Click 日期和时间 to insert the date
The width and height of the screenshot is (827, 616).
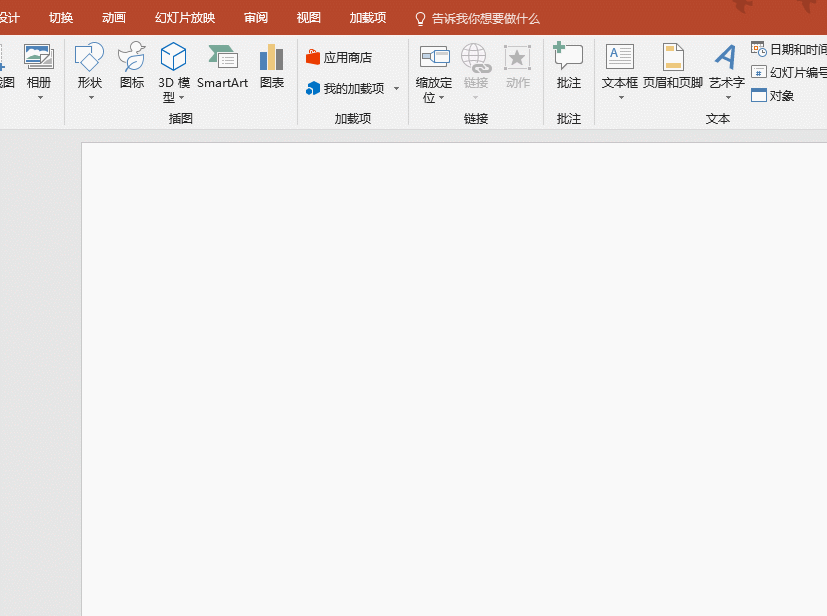tap(790, 49)
